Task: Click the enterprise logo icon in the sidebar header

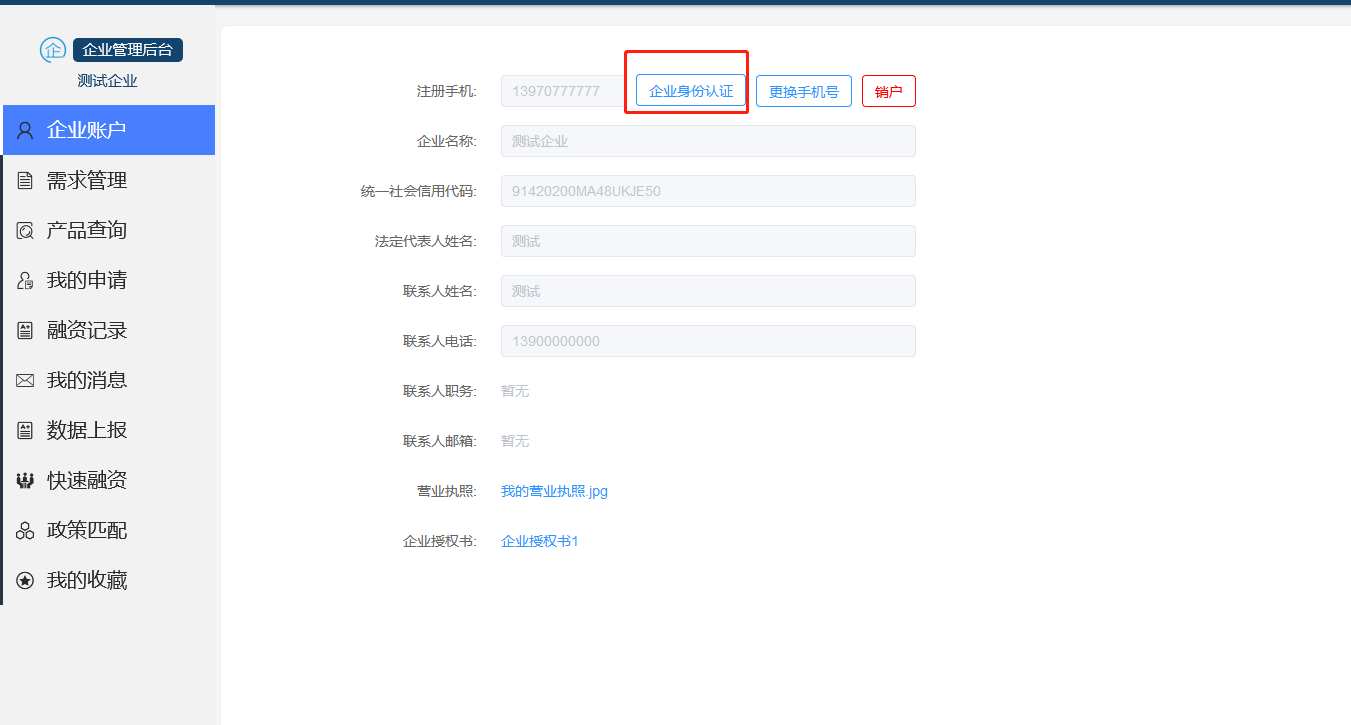Action: 53,49
